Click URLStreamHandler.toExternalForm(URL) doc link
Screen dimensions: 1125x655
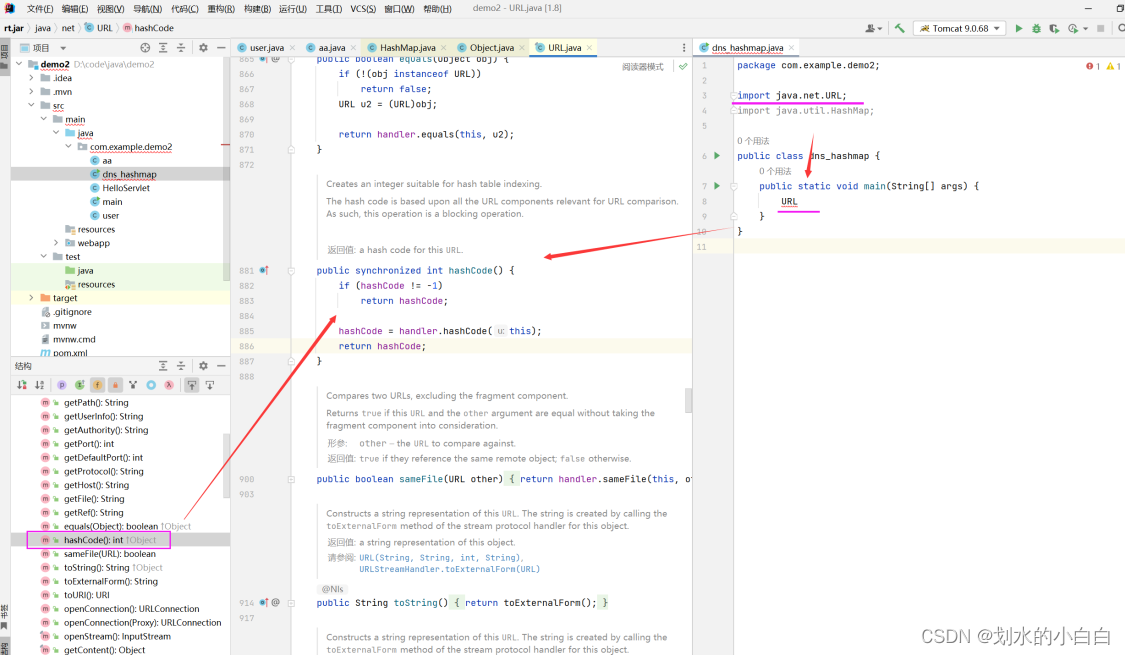[449, 569]
